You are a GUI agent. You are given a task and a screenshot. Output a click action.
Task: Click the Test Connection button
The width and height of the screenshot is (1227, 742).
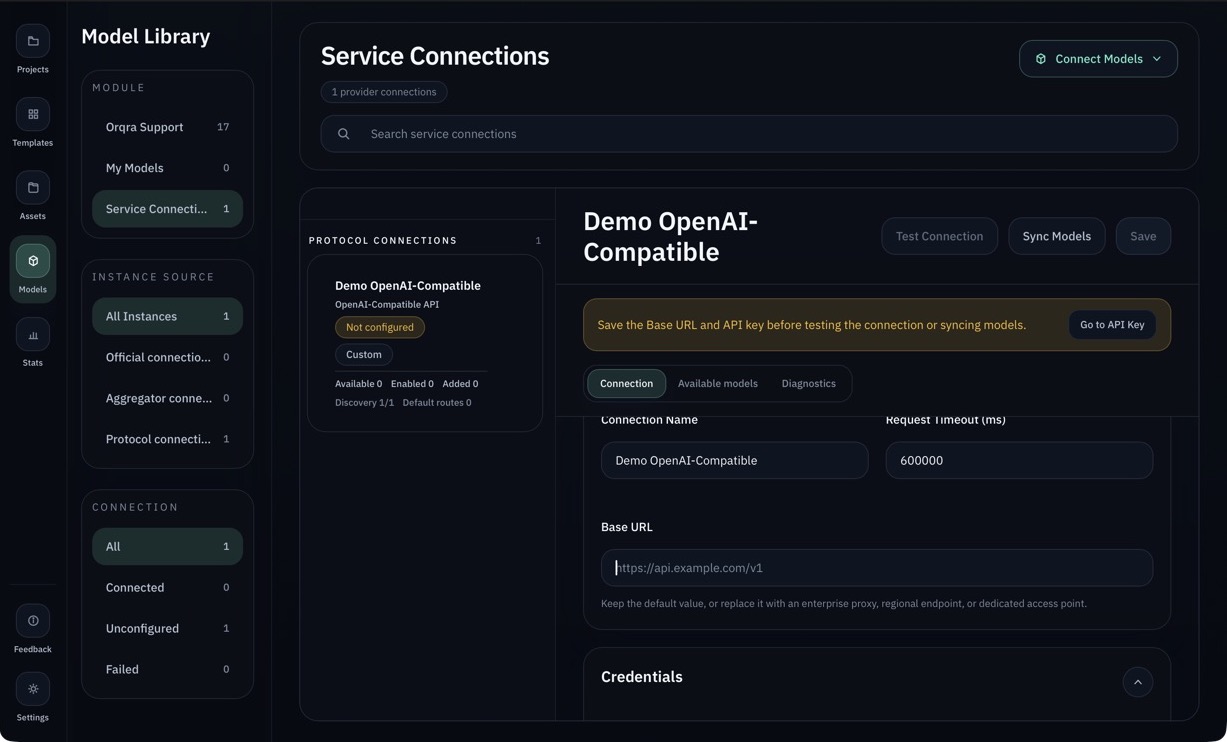939,236
